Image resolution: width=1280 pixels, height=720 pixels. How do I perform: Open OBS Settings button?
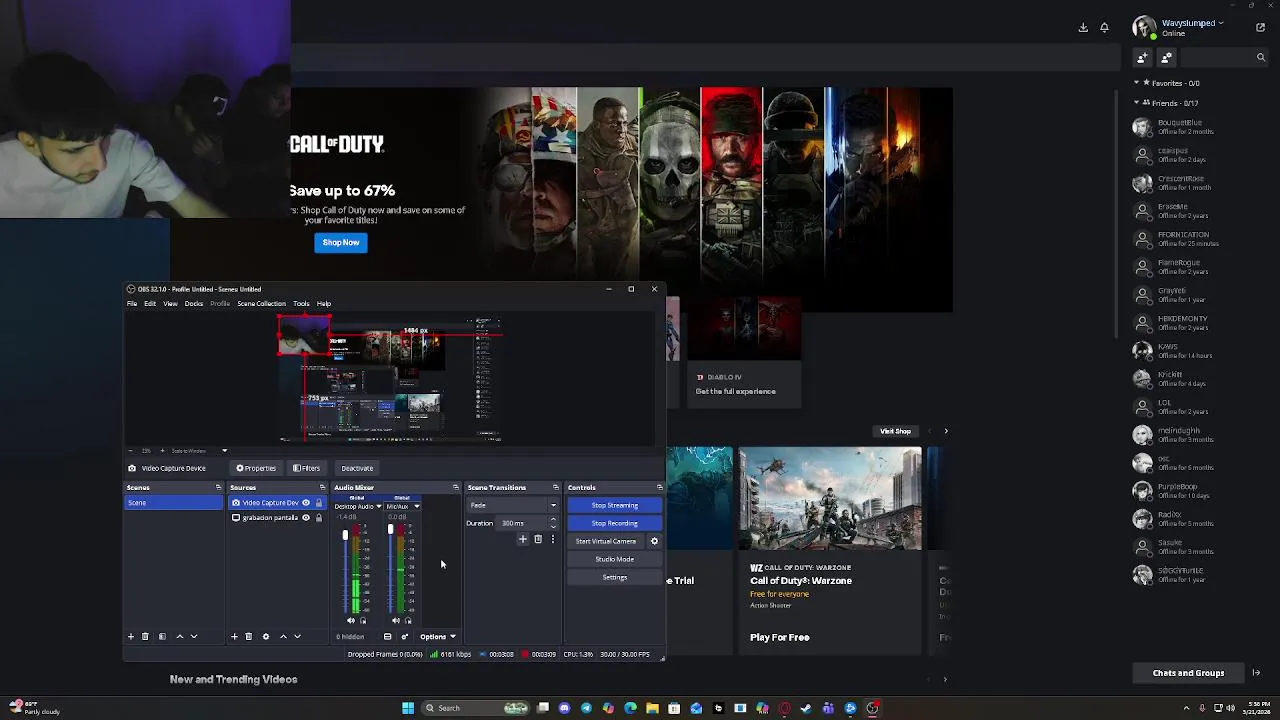point(614,577)
